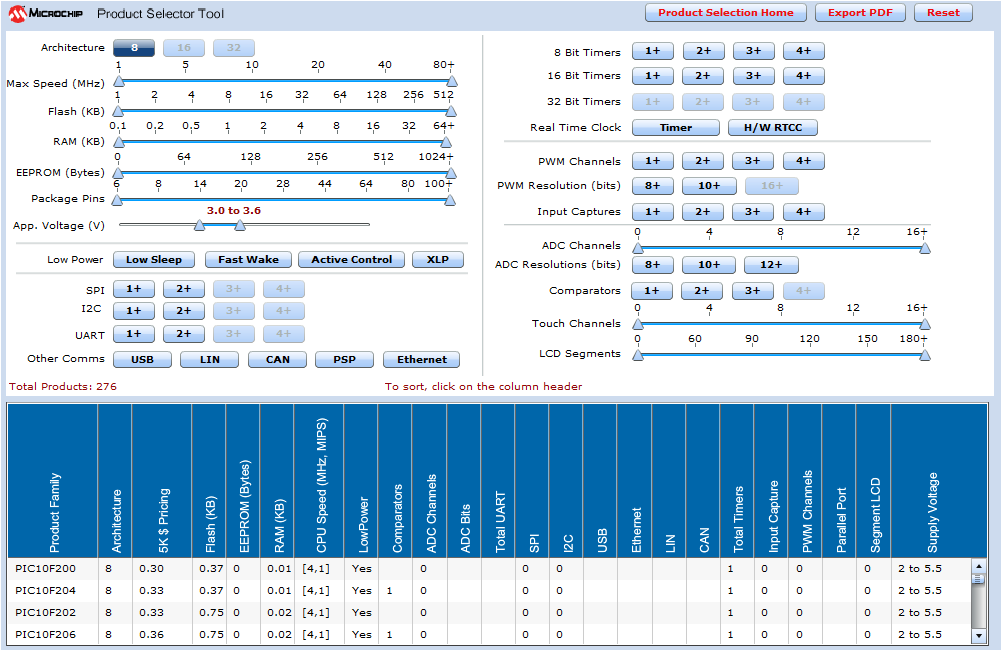Click the Max Speed right slider handle
The width and height of the screenshot is (1001, 650).
click(x=451, y=82)
